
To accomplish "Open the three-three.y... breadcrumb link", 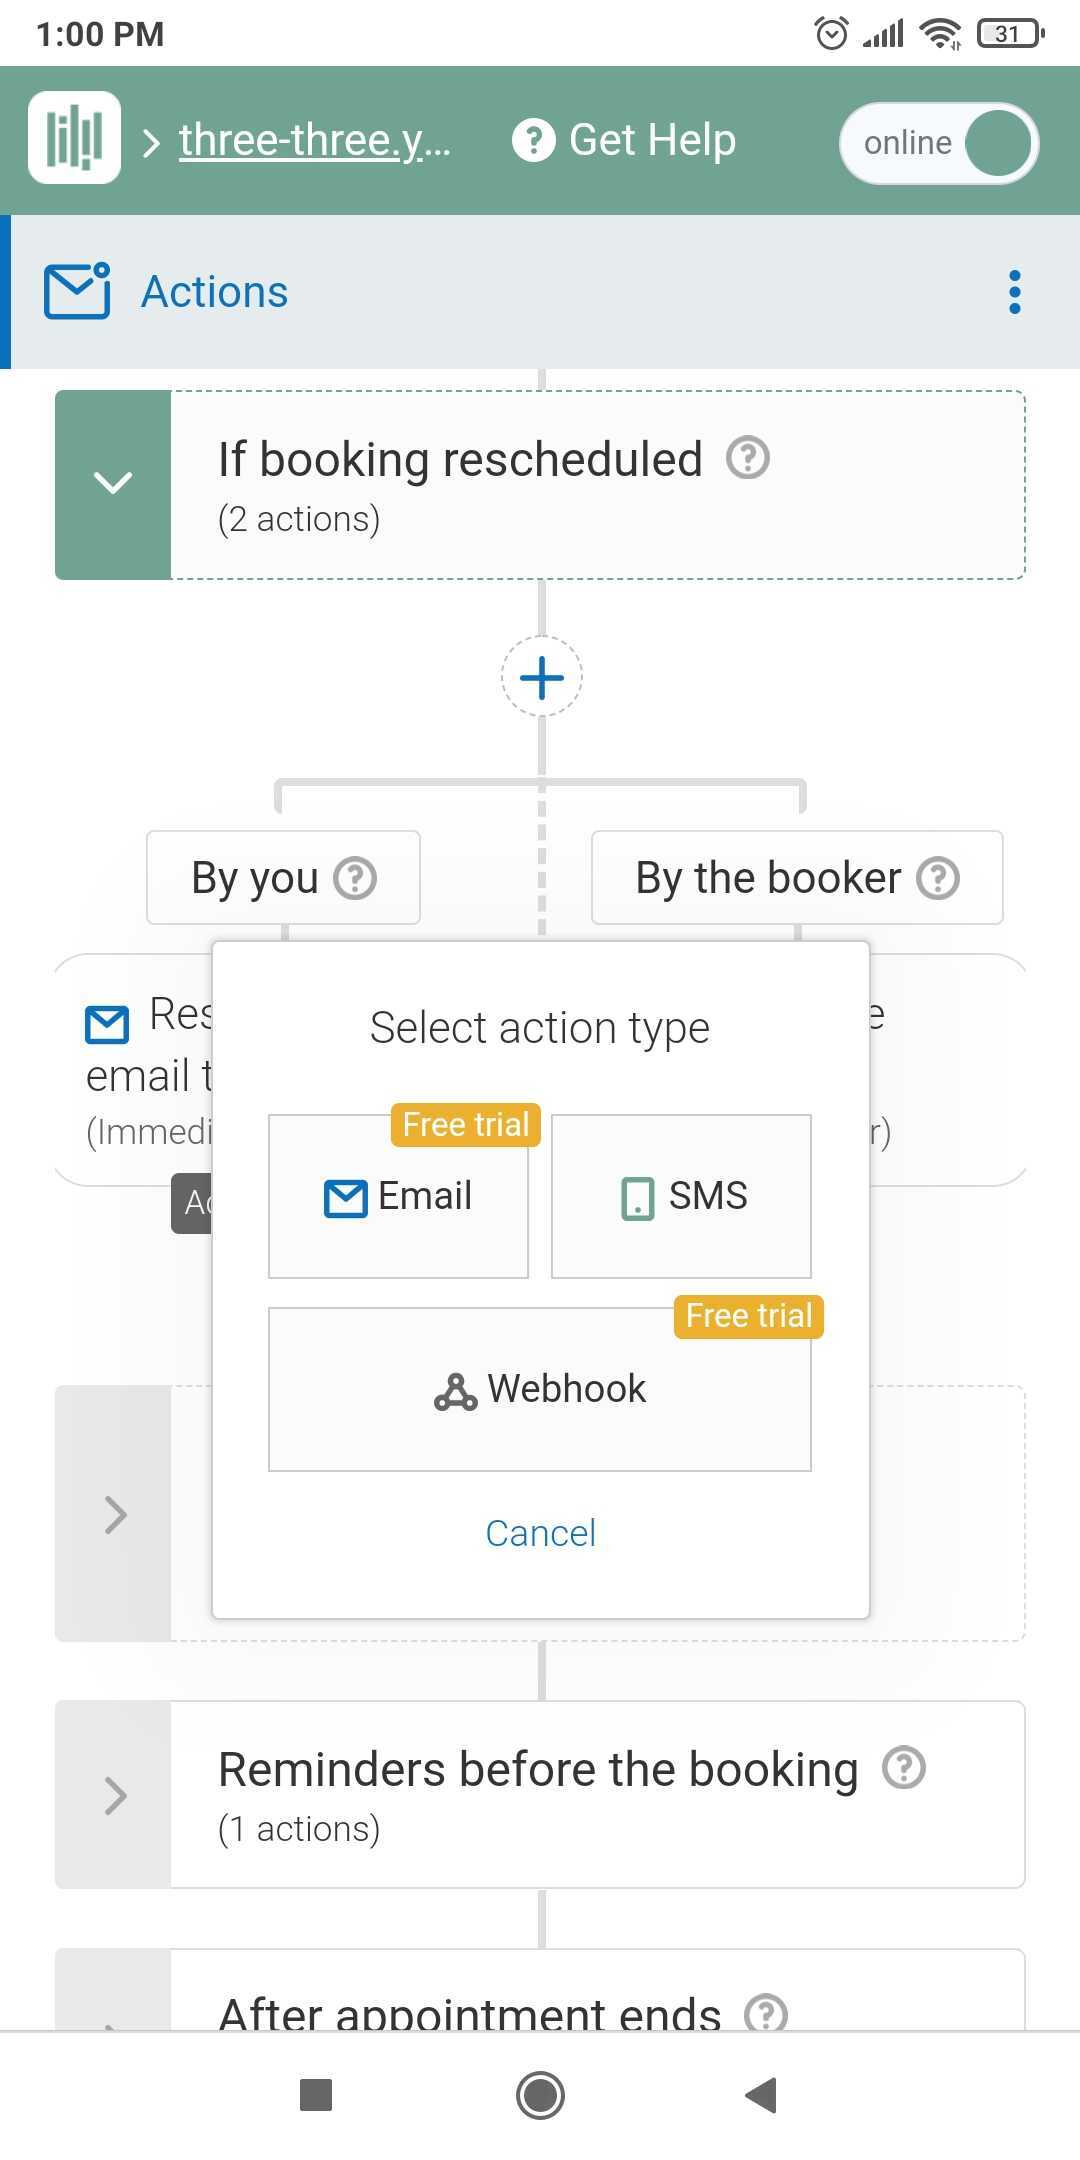I will (315, 140).
